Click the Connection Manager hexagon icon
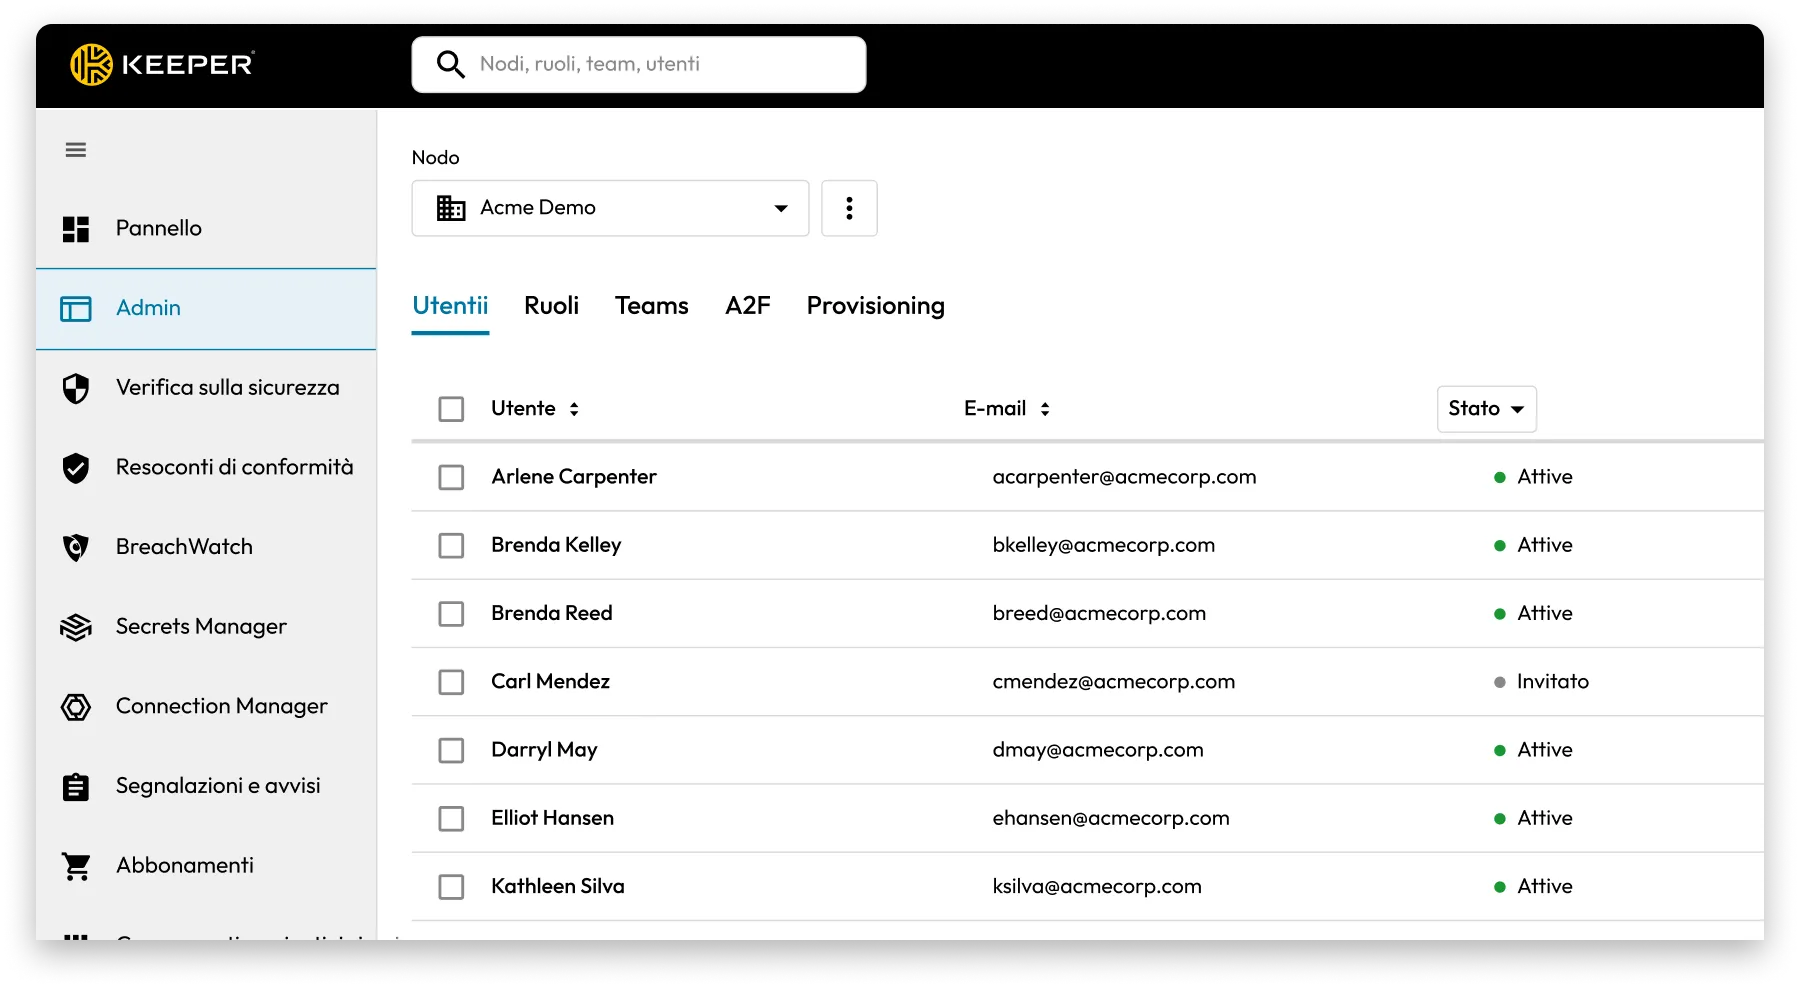The height and width of the screenshot is (988, 1800). click(76, 707)
